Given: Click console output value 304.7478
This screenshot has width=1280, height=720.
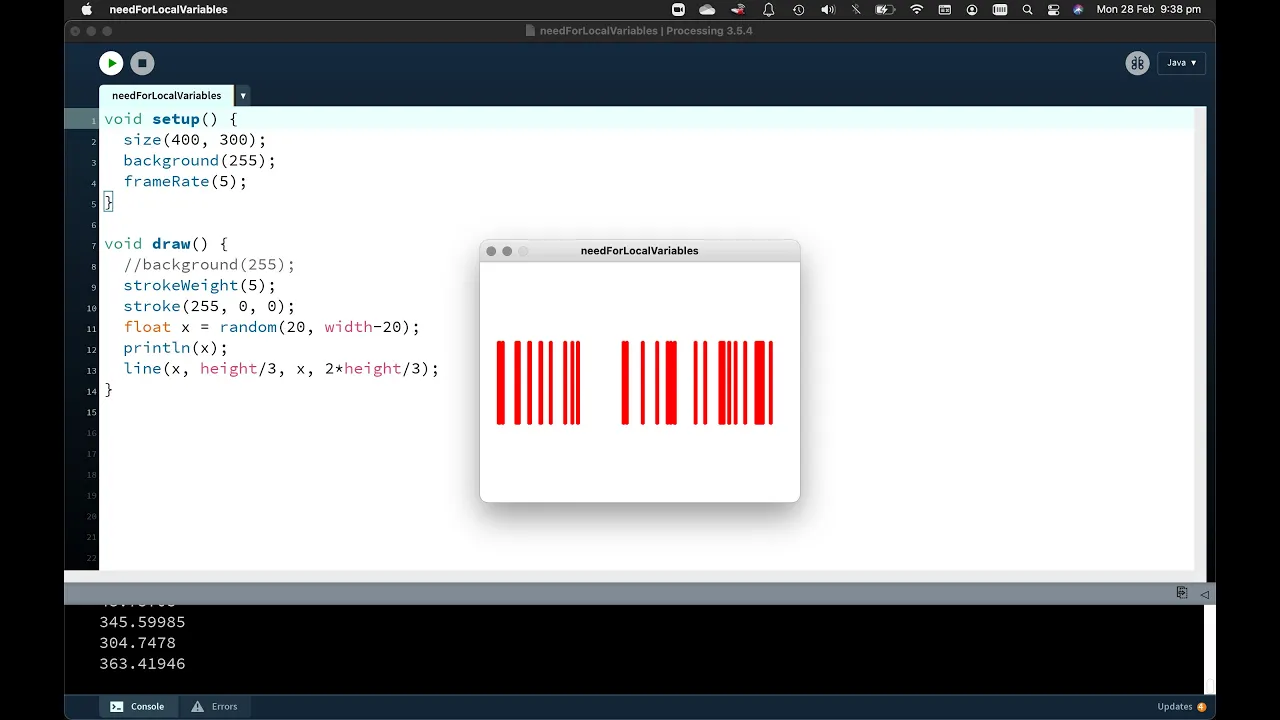Looking at the screenshot, I should tap(137, 642).
